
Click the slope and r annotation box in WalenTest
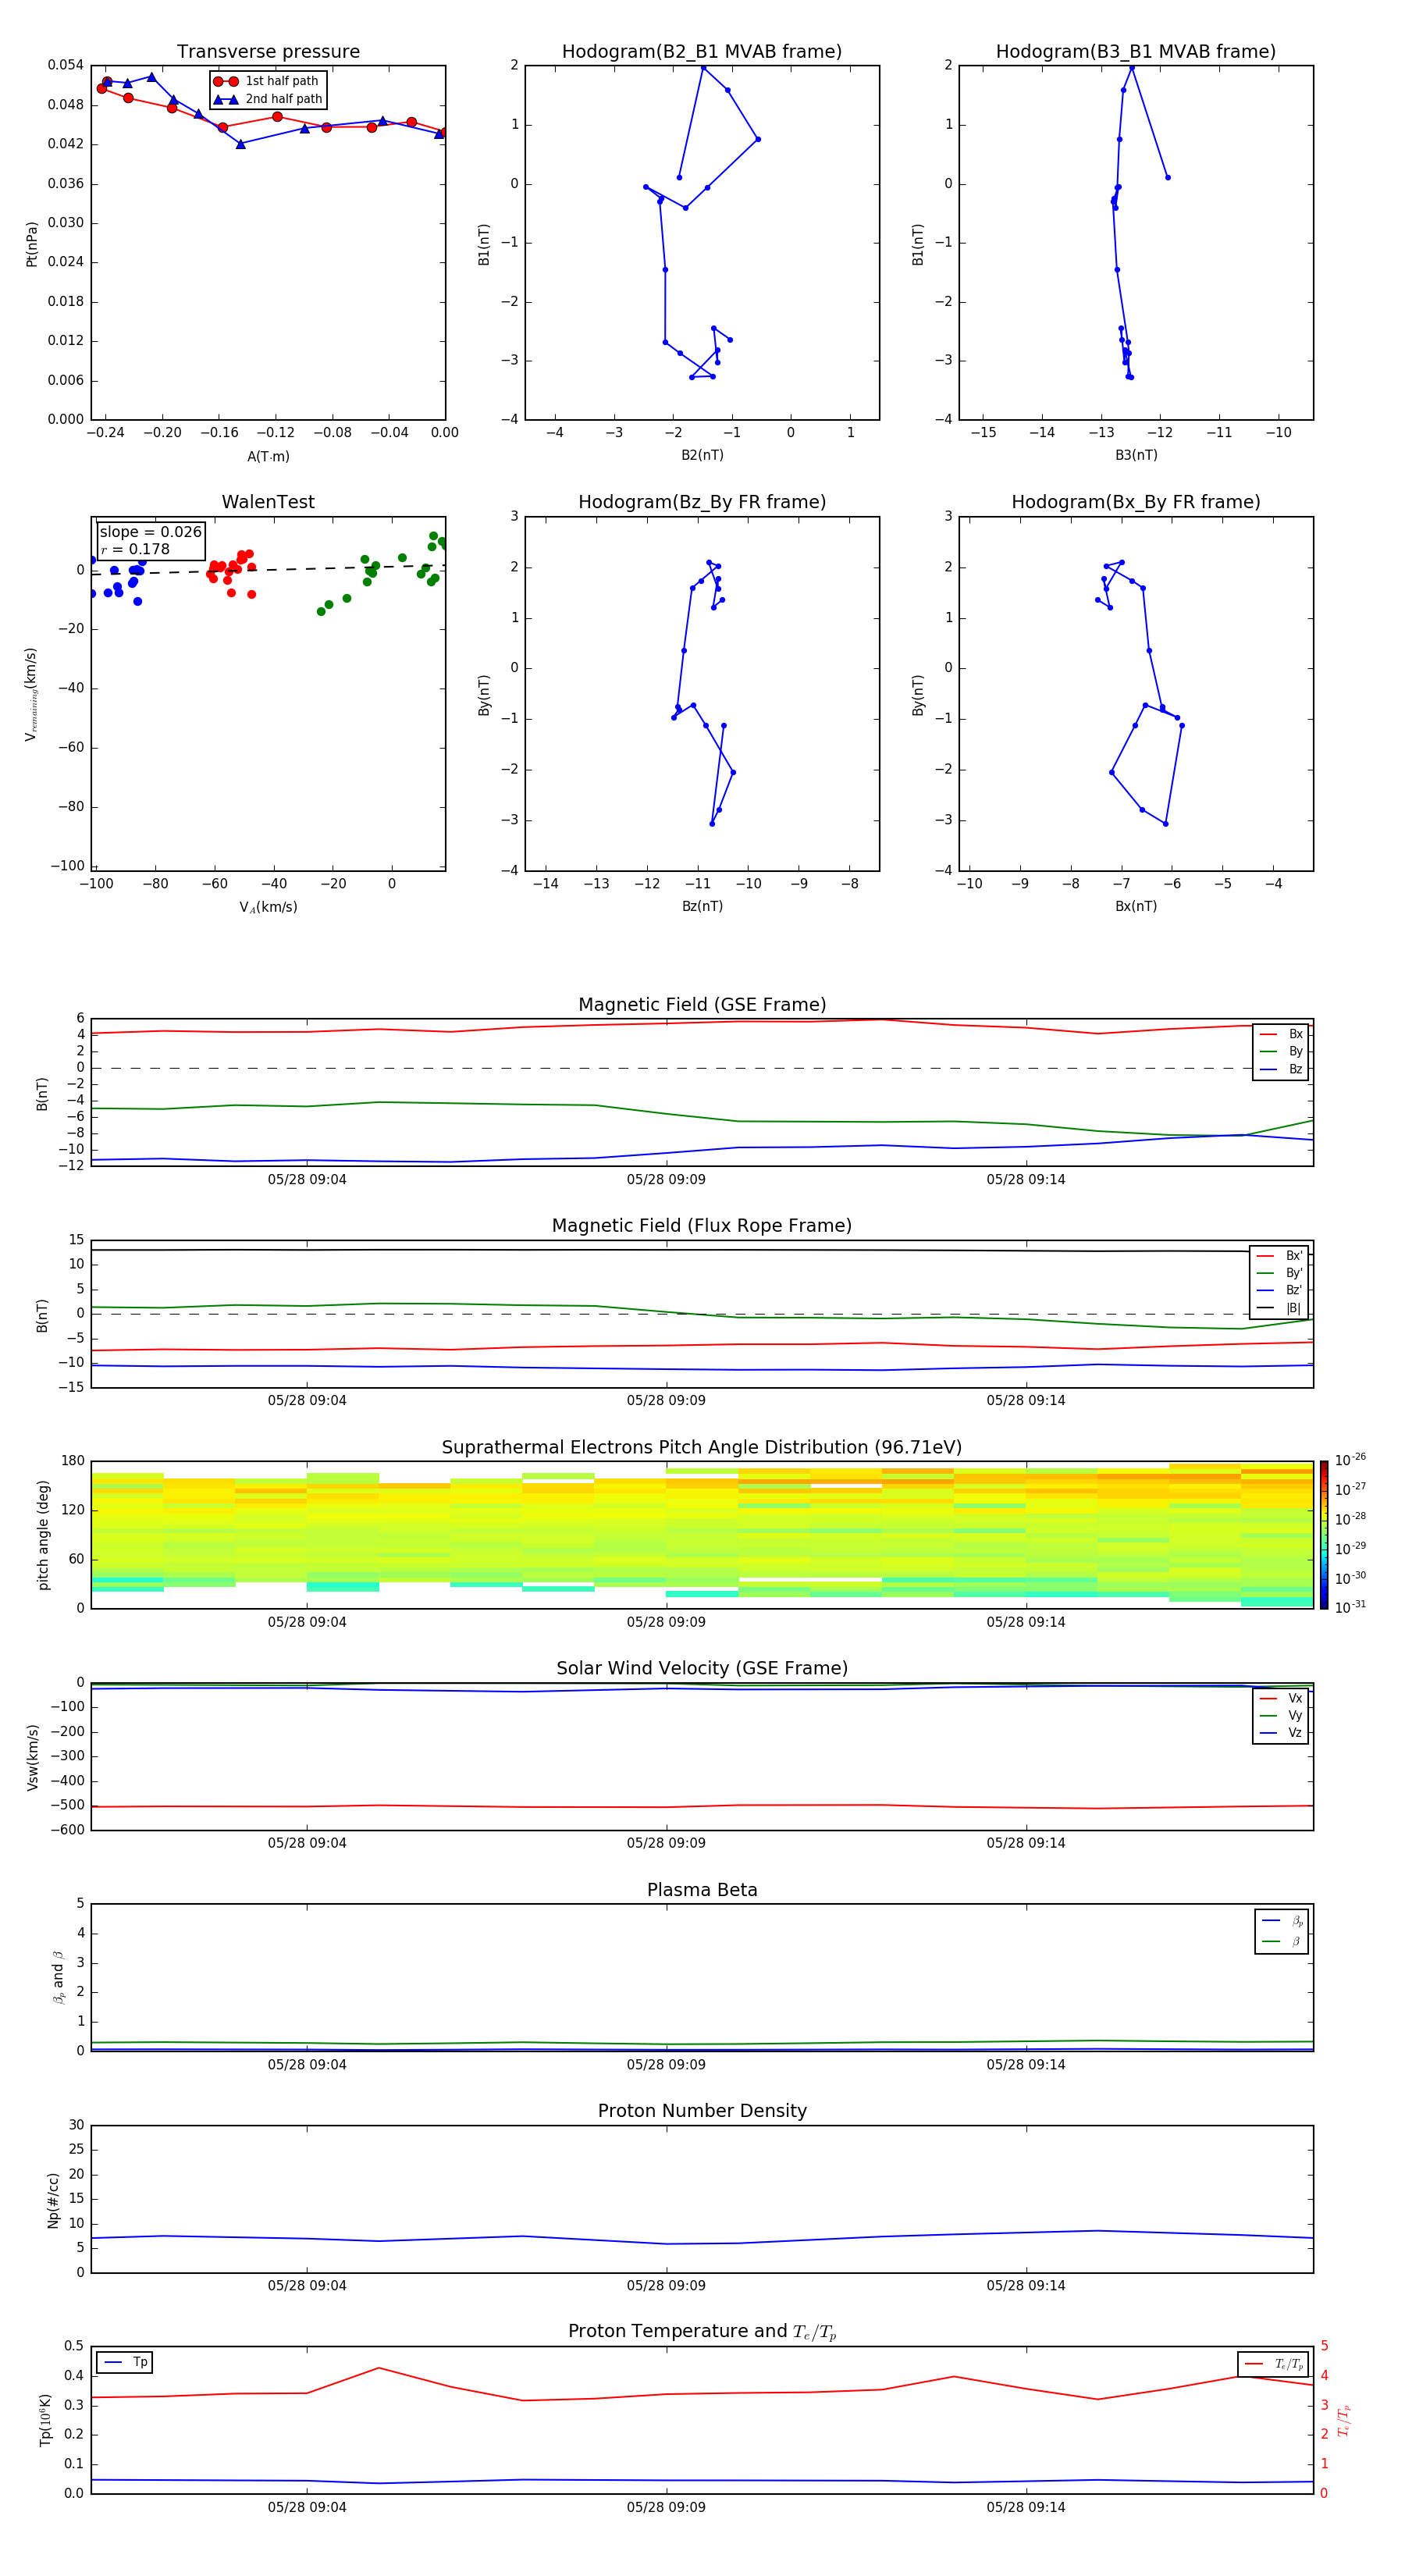click(150, 540)
